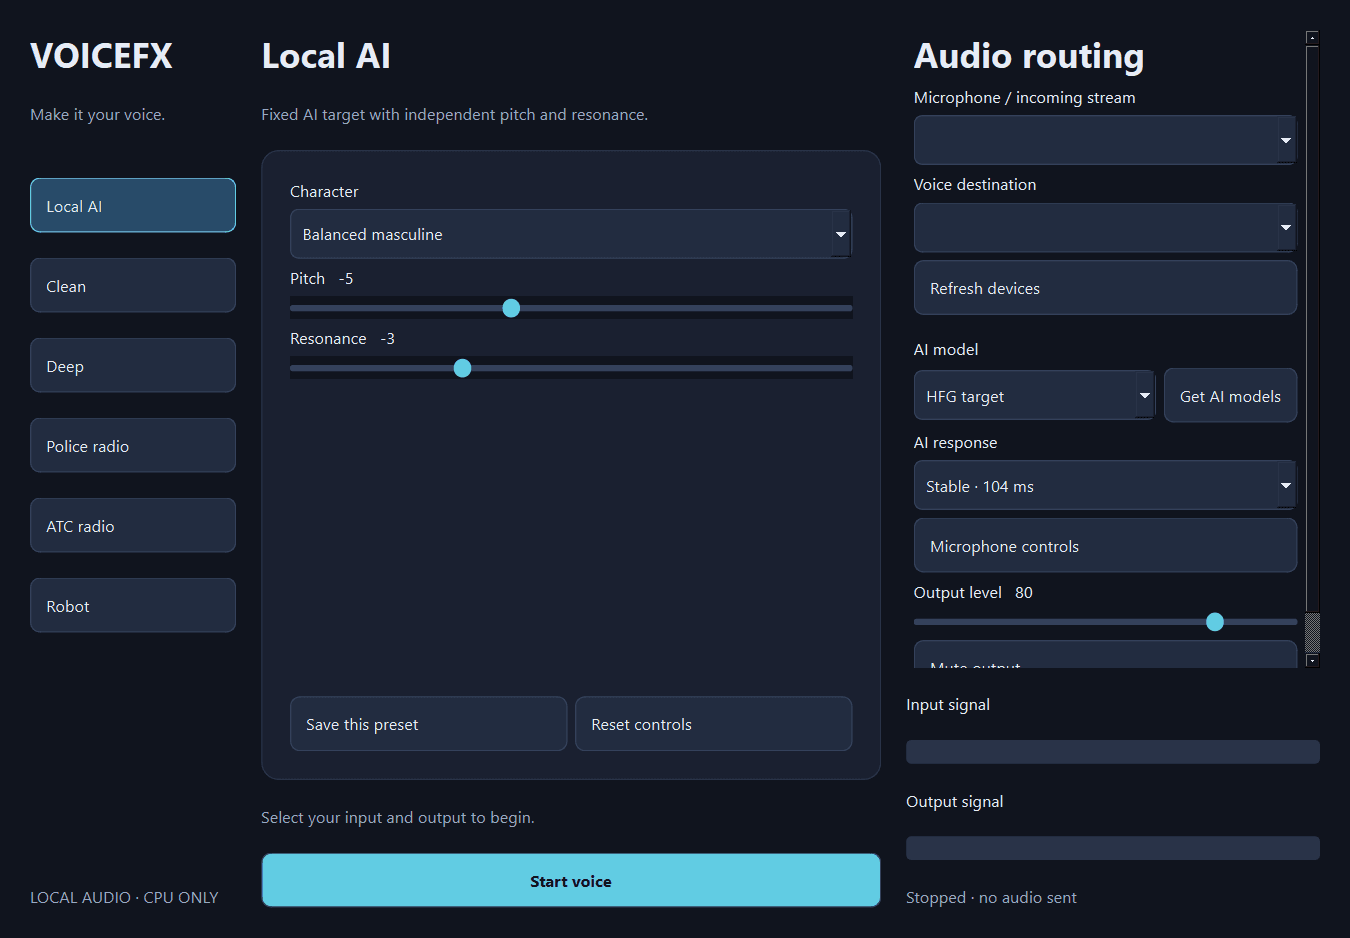Click the Resonance slider track
This screenshot has height=938, width=1350.
(x=571, y=368)
